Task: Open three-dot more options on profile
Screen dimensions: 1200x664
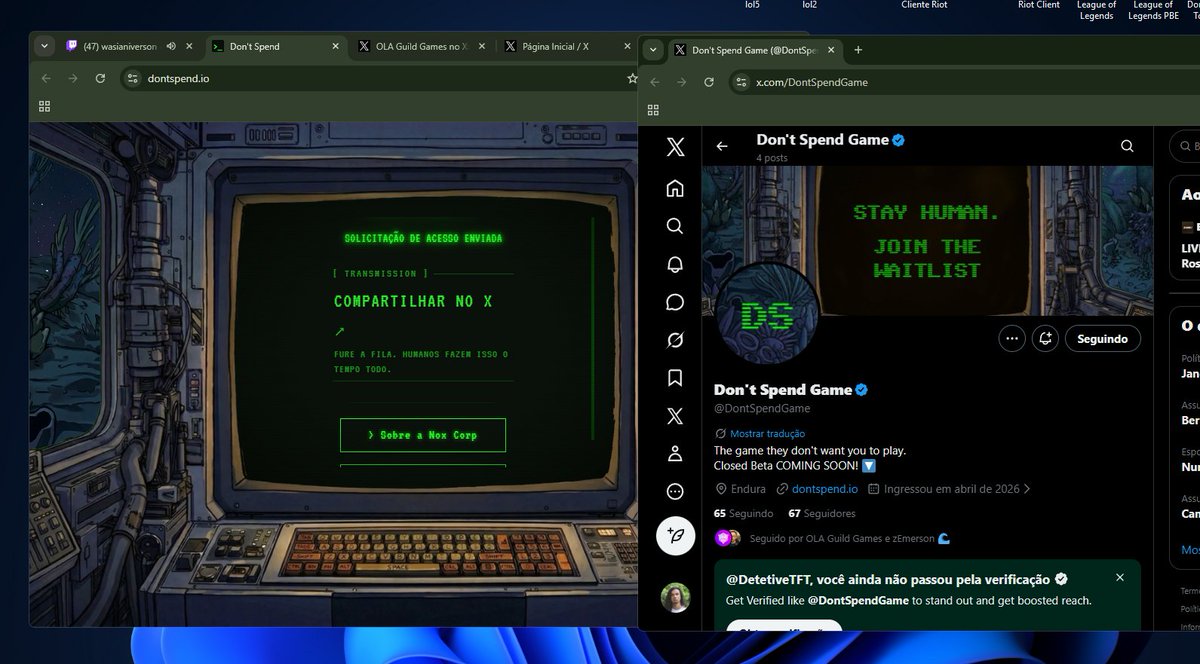Action: tap(1012, 339)
